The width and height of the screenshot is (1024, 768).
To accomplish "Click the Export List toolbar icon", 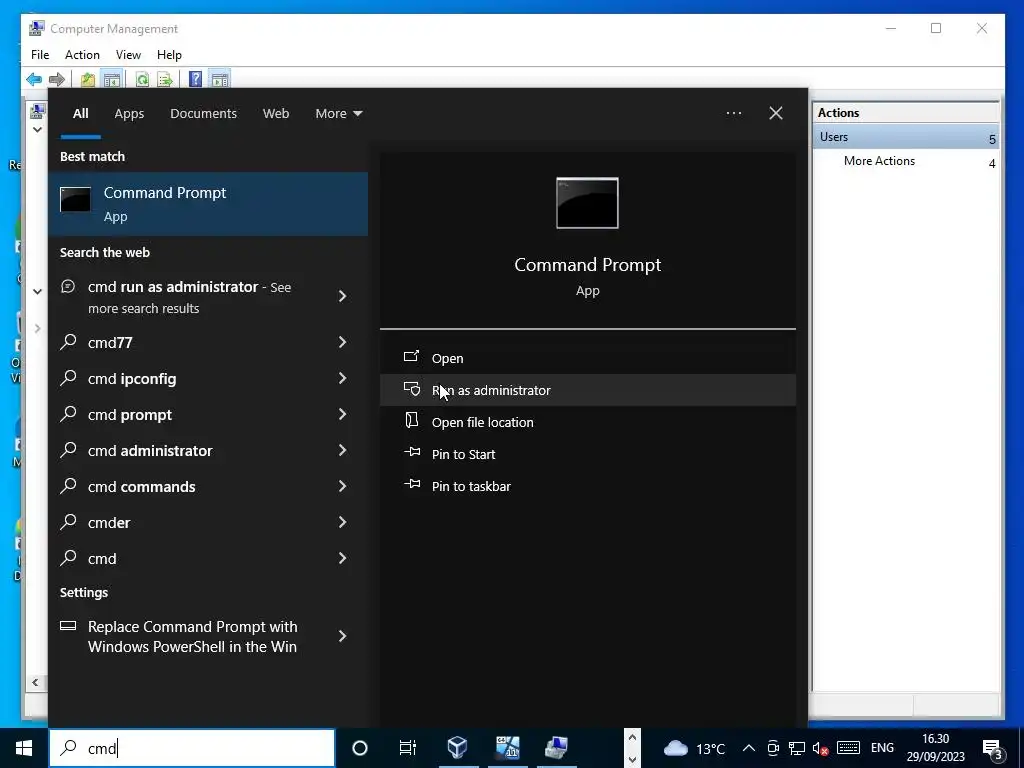I will pyautogui.click(x=165, y=80).
